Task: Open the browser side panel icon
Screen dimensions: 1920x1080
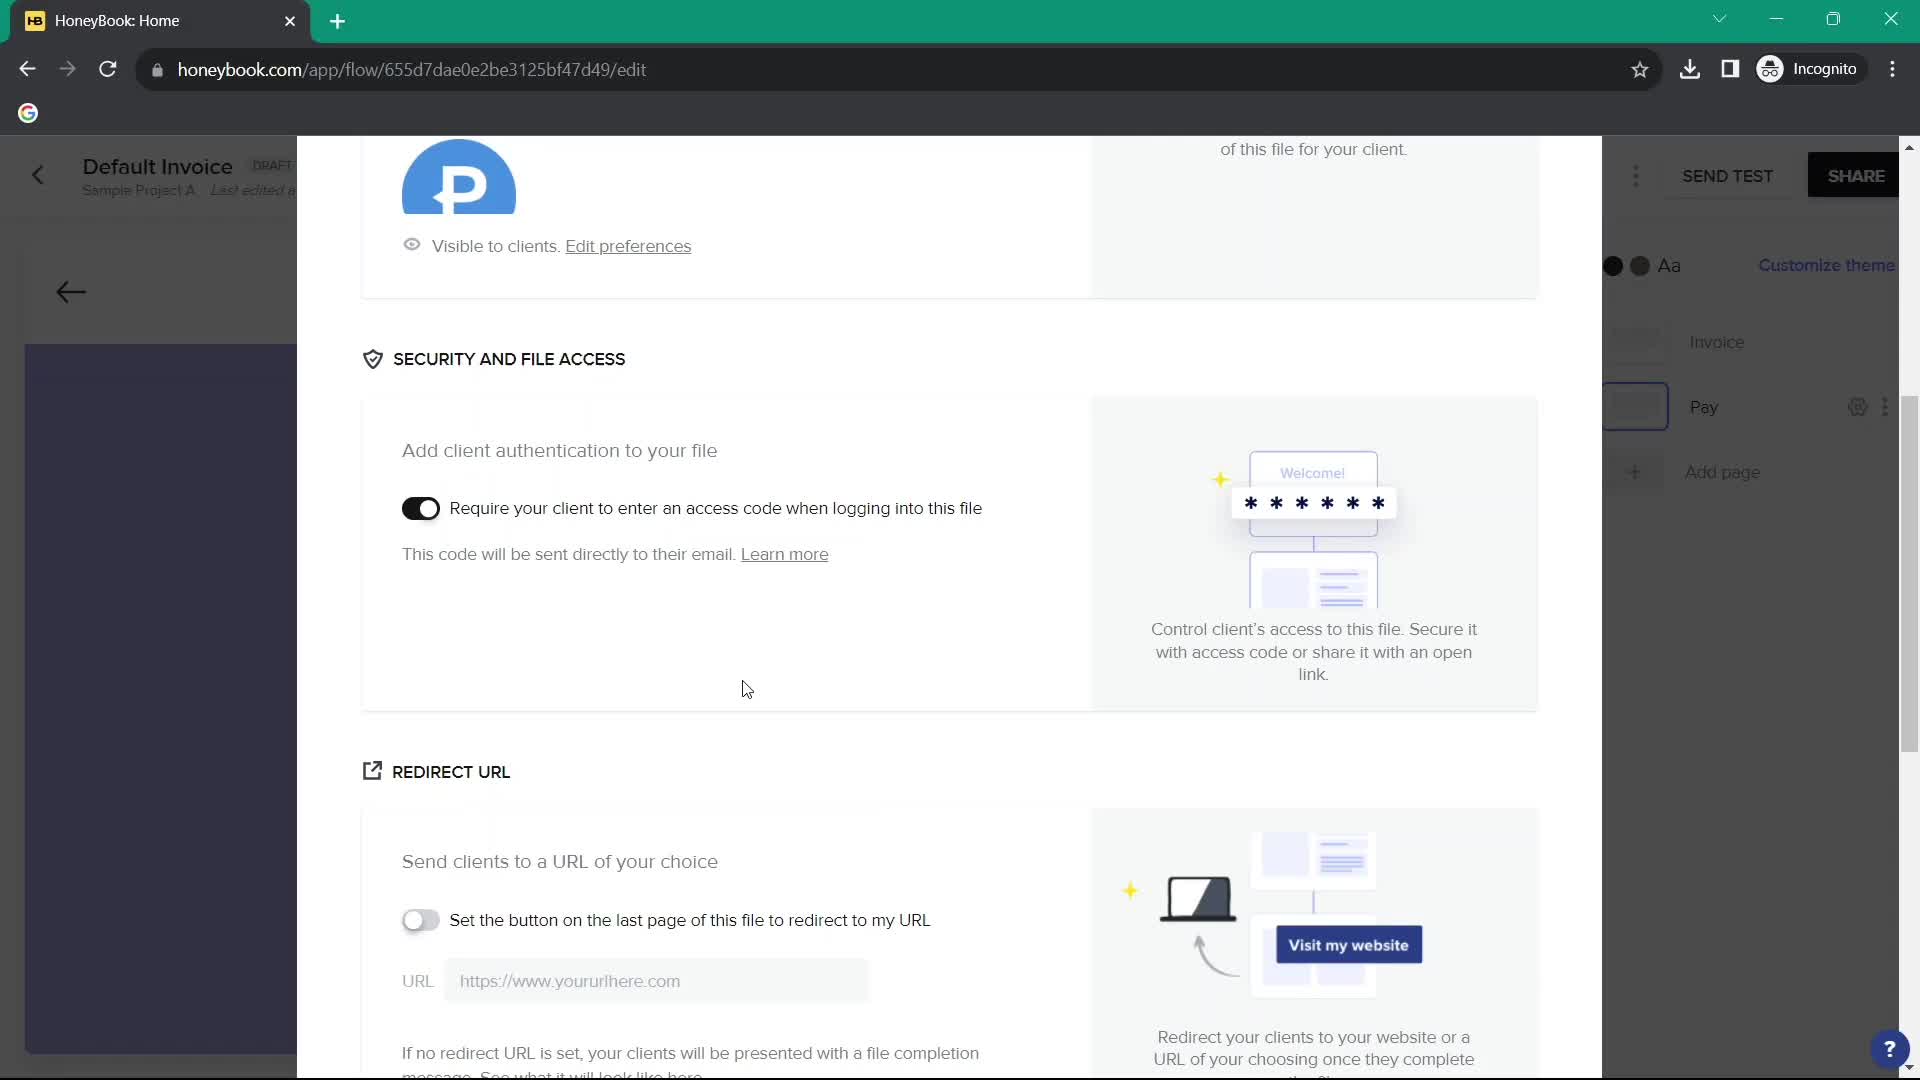Action: pos(1730,69)
